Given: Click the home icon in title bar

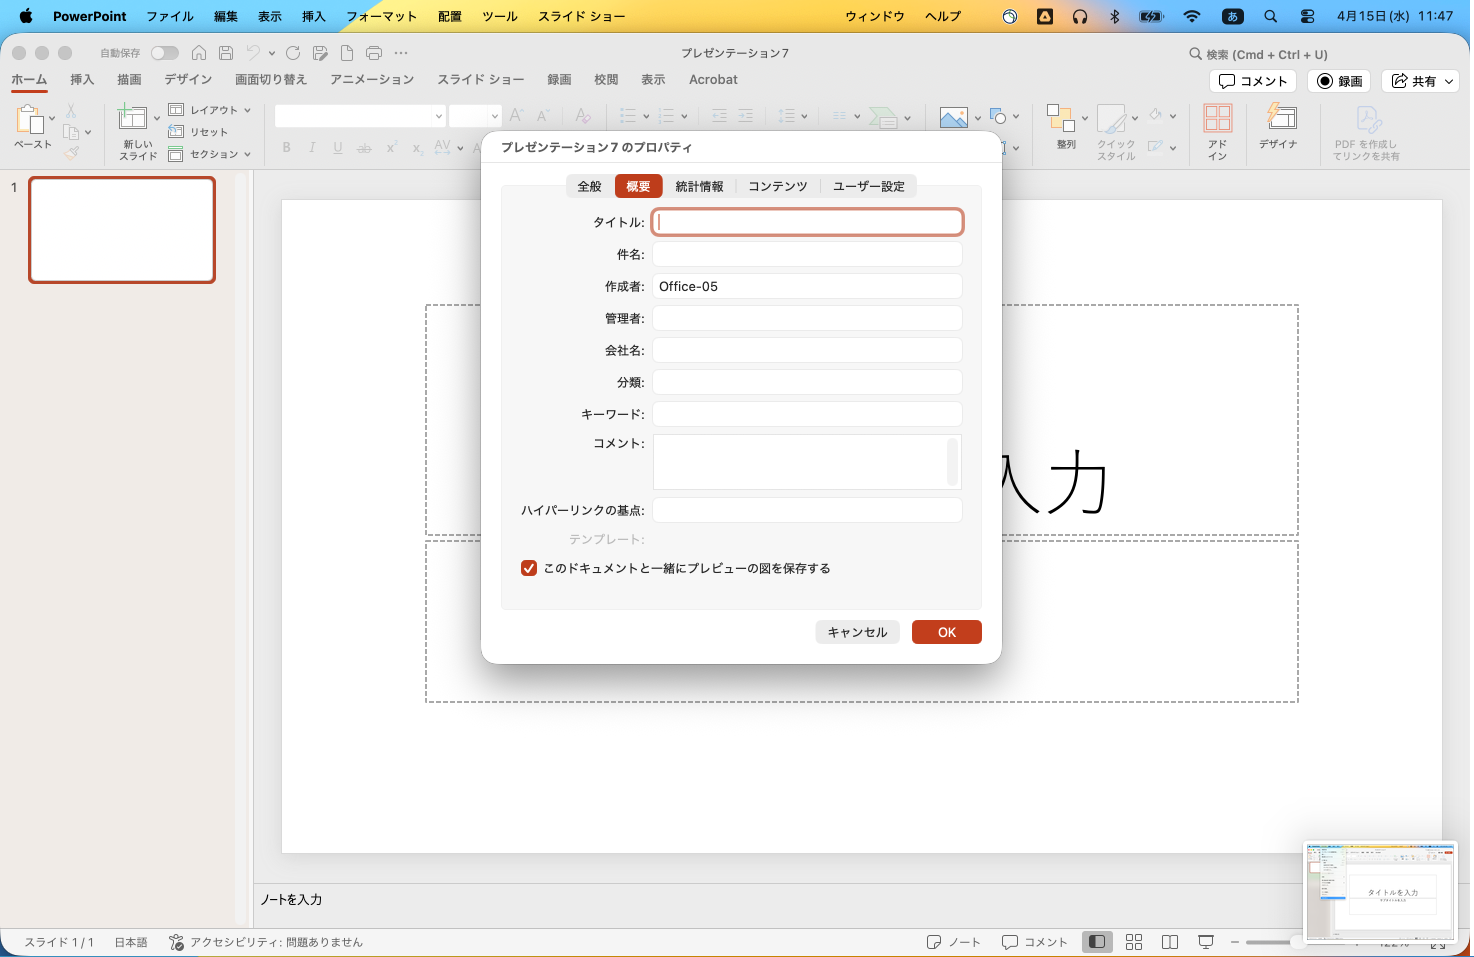Looking at the screenshot, I should coord(199,53).
